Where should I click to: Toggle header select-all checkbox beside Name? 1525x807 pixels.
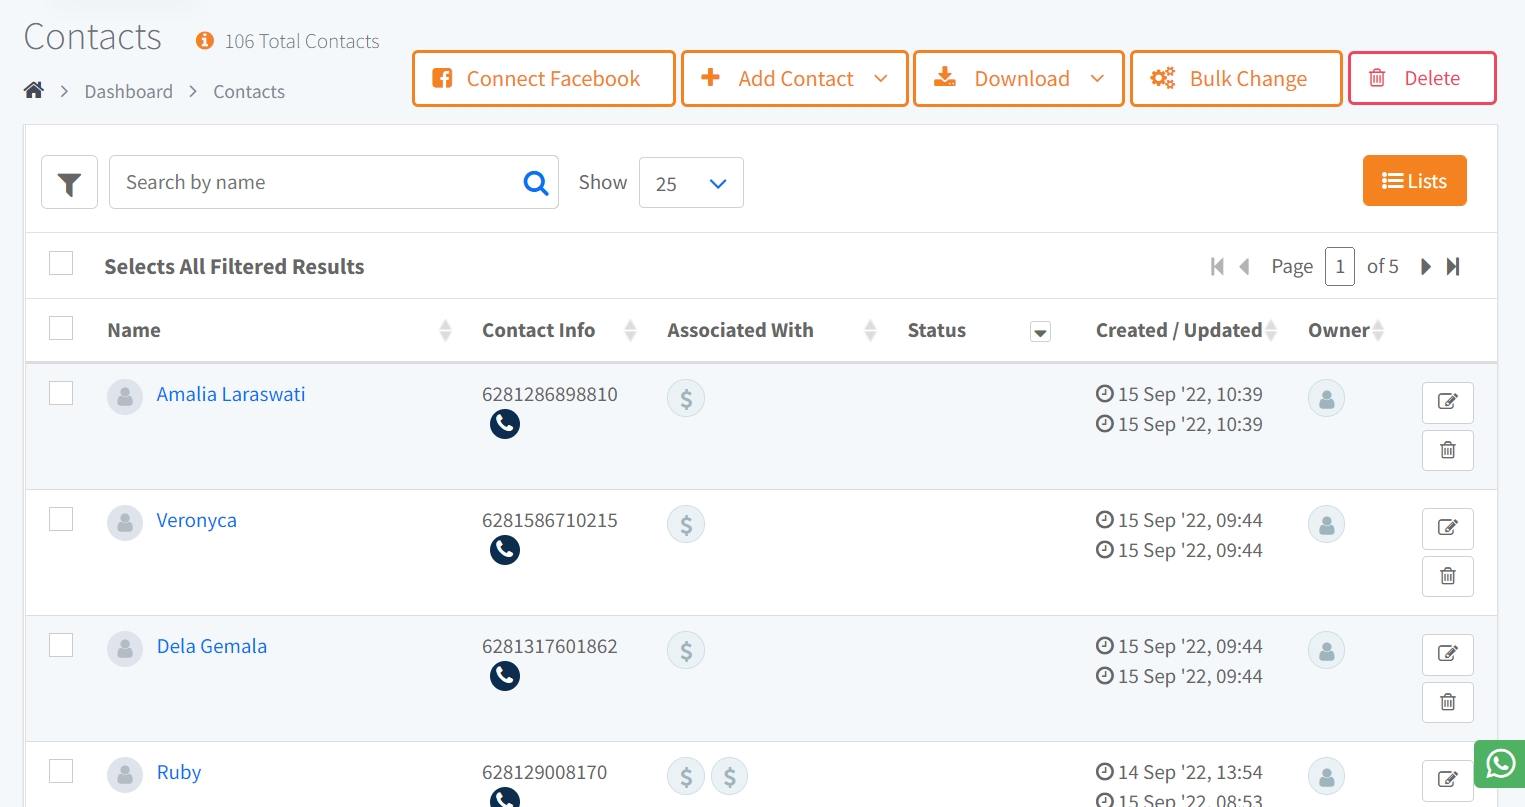coord(61,328)
